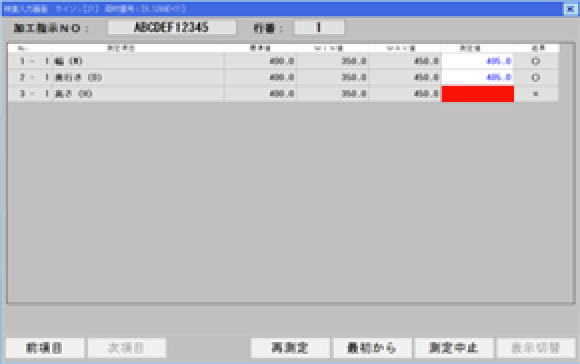Click the circle result mark in row 2

click(x=536, y=78)
